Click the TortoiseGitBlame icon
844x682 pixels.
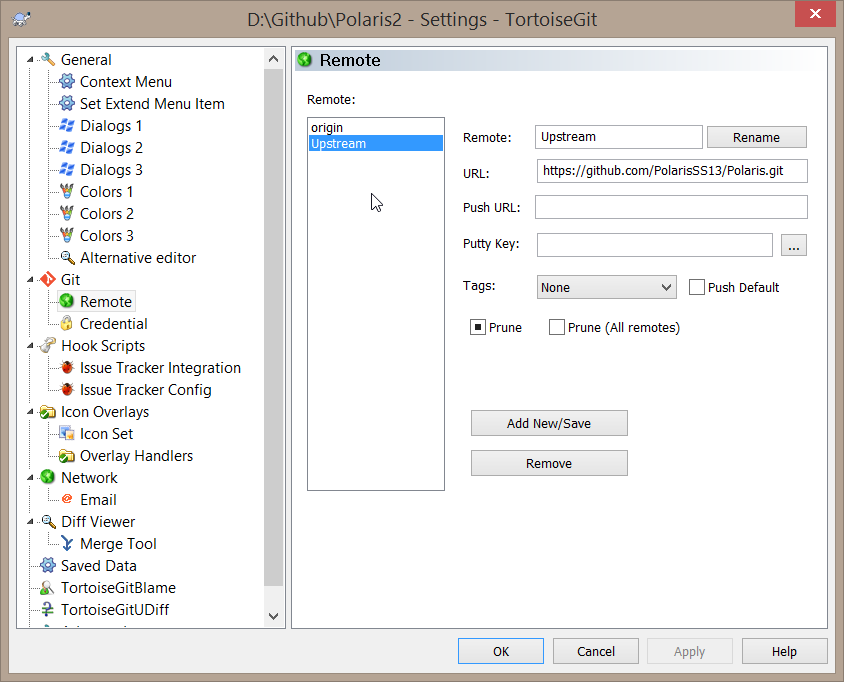[48, 587]
